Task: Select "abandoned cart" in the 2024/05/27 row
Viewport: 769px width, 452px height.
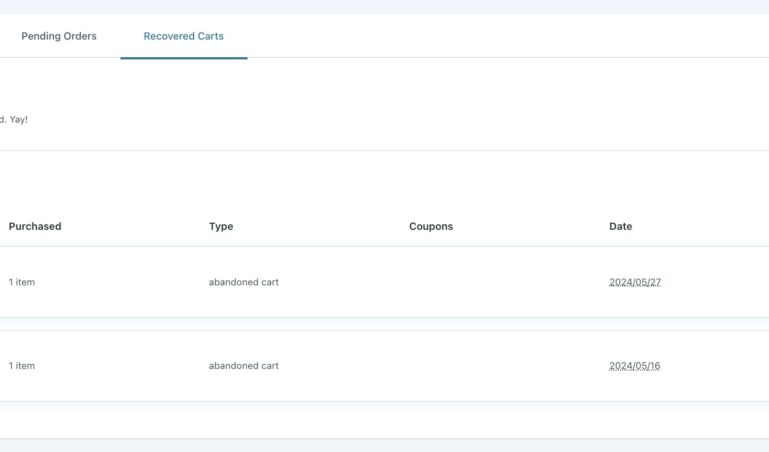Action: pos(244,282)
